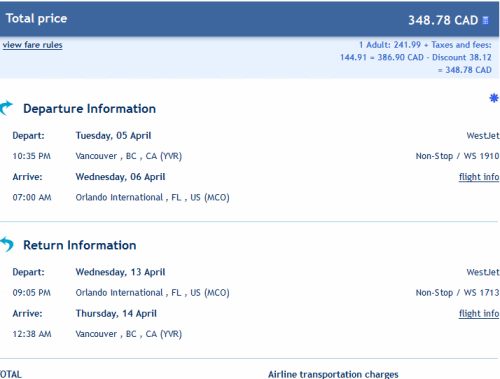This screenshot has height=379, width=500.
Task: Click the price breakdown icon beside 348.78 CAD
Action: click(486, 20)
